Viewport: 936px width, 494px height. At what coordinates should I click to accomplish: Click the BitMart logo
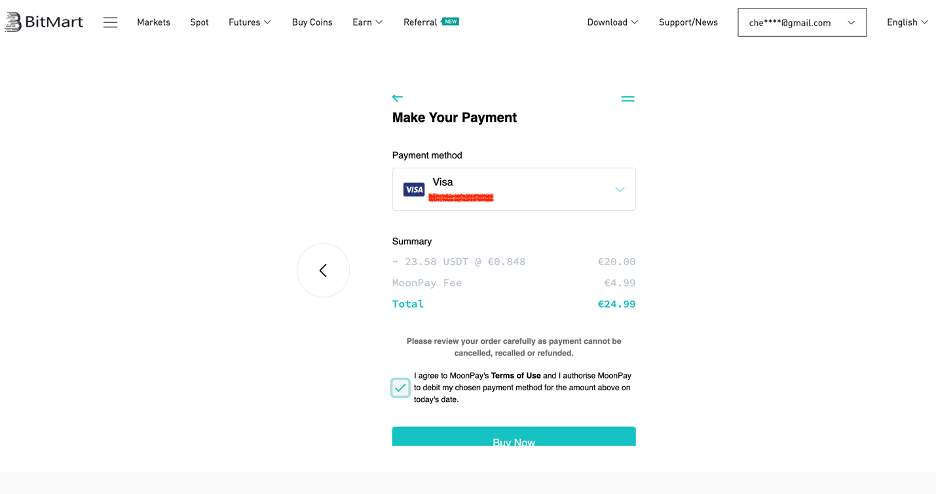click(x=44, y=22)
